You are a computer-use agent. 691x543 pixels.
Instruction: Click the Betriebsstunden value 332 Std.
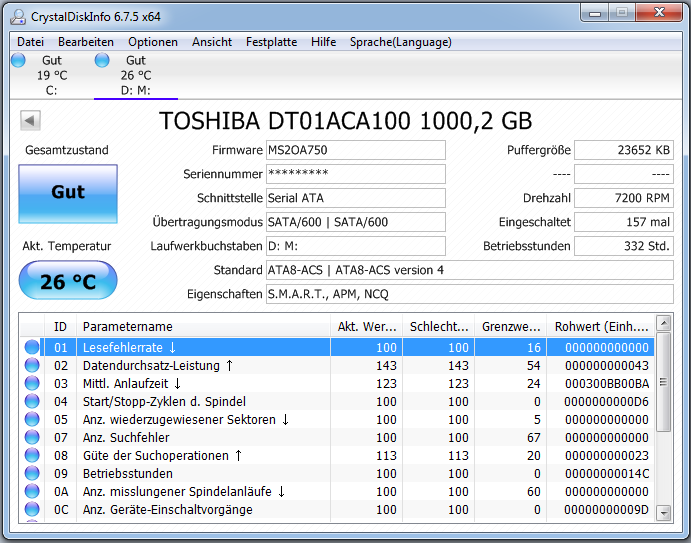624,246
